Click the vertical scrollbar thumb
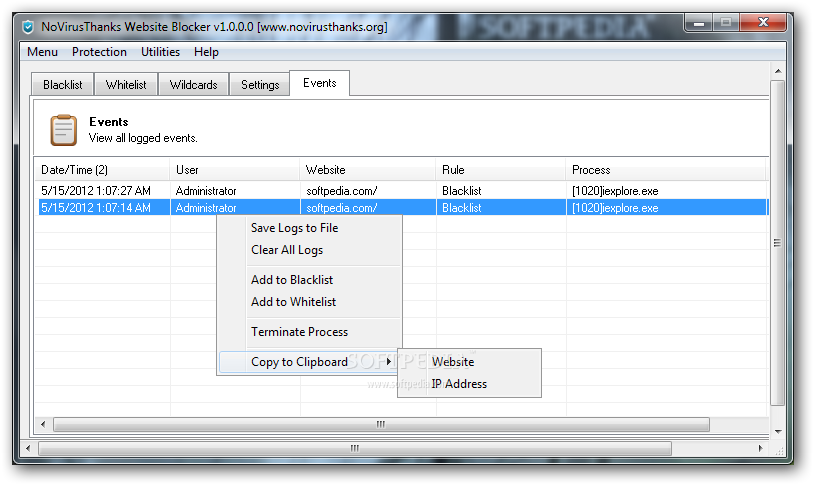814x485 pixels. pyautogui.click(x=777, y=242)
